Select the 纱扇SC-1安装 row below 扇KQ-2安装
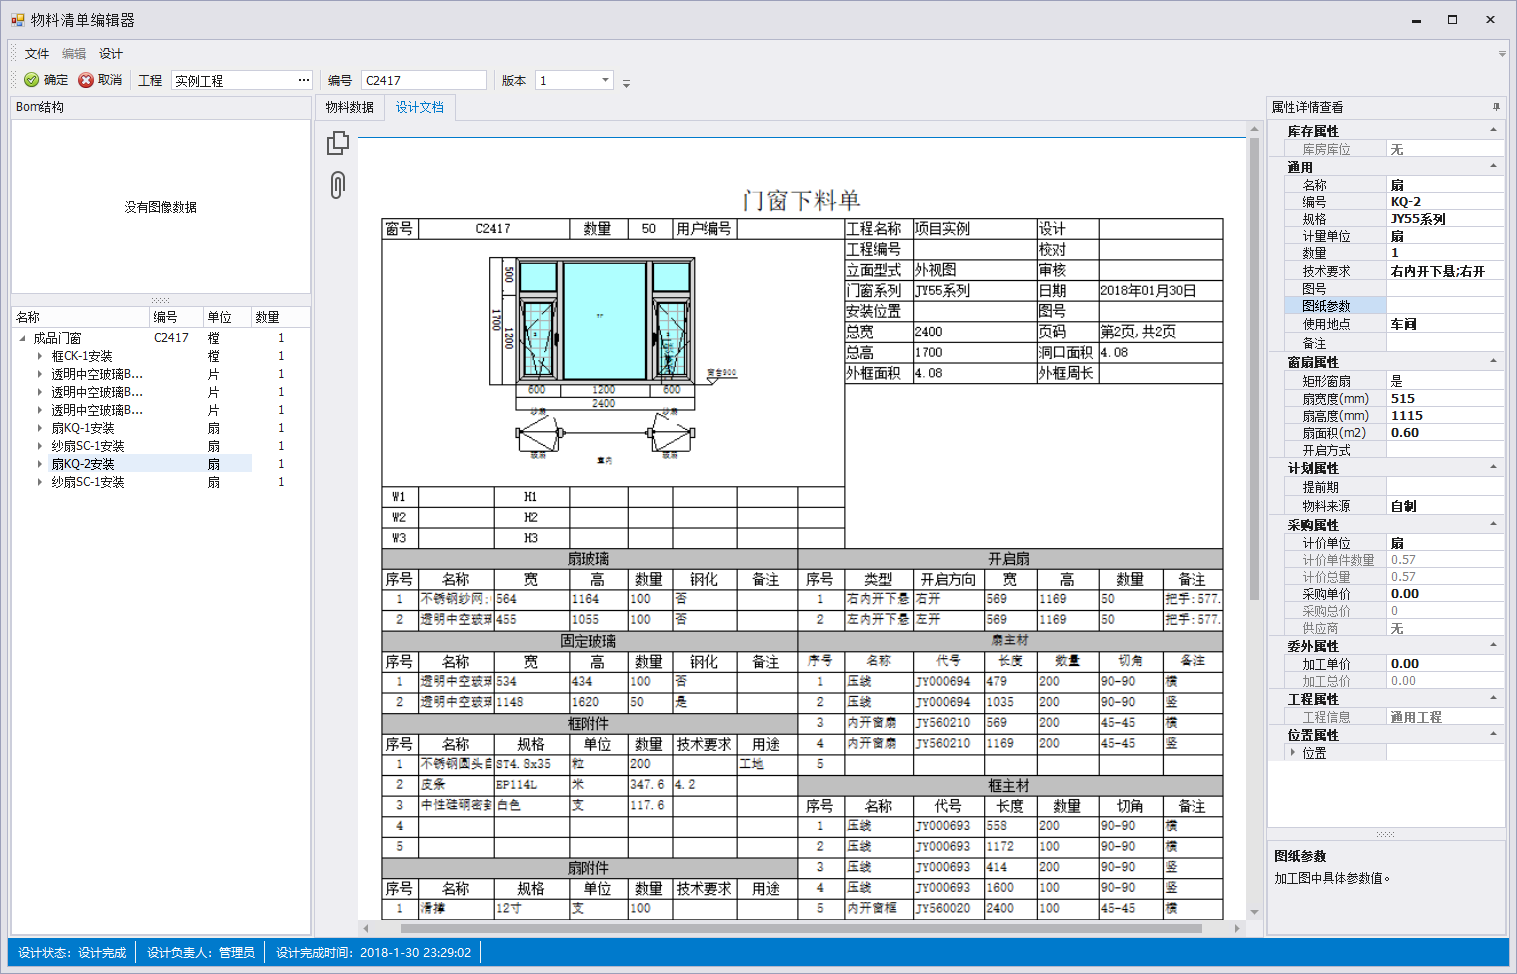Viewport: 1517px width, 974px height. 88,482
